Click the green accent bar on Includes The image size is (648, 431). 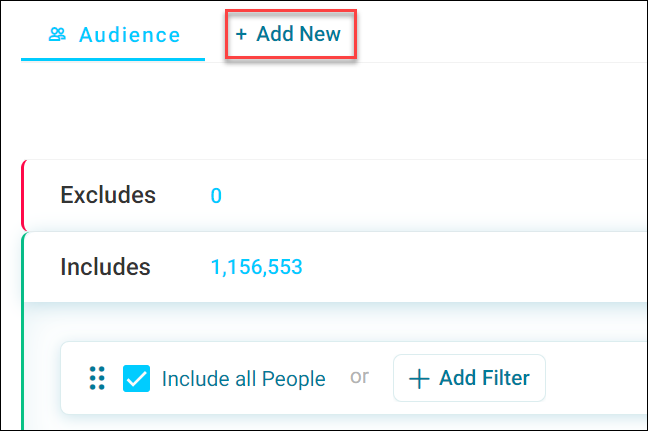[23, 331]
